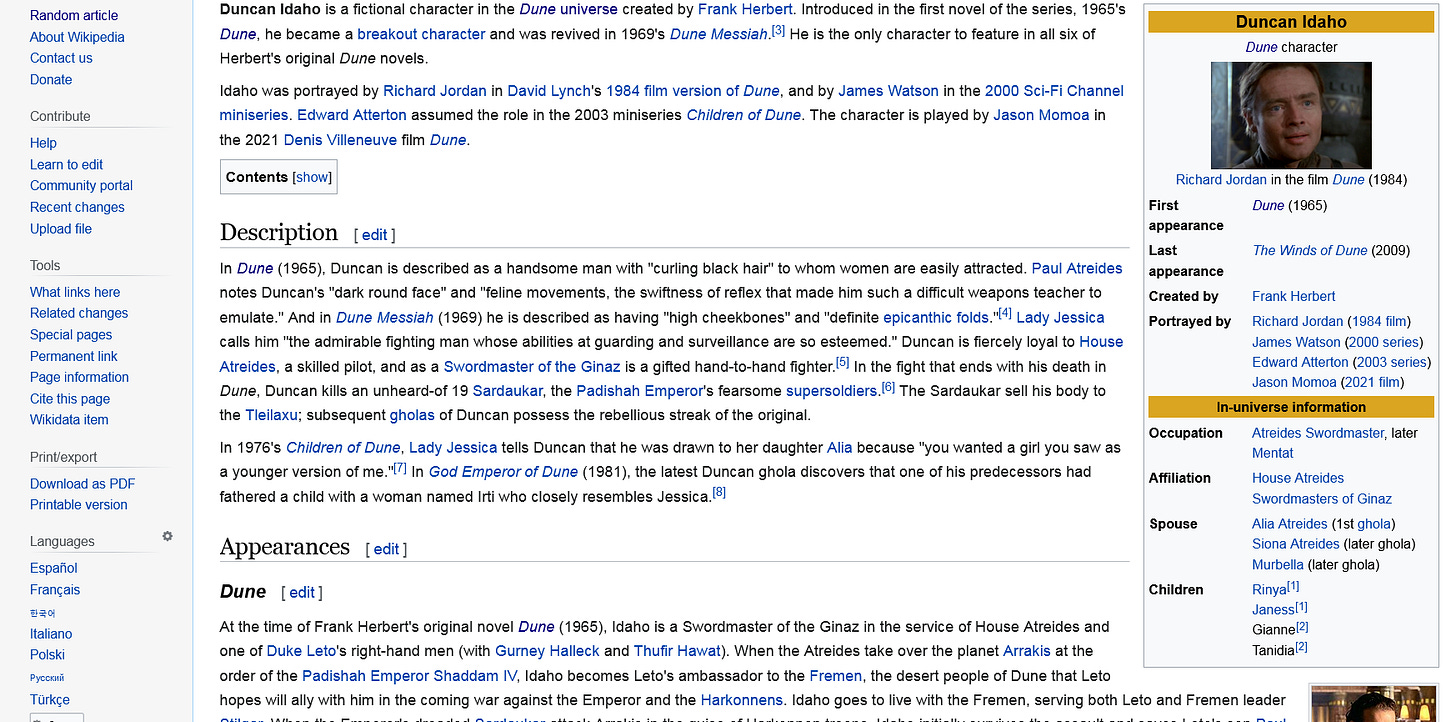The image size is (1456, 722).
Task: Open the Alia Atreides spouse link
Action: click(1289, 524)
